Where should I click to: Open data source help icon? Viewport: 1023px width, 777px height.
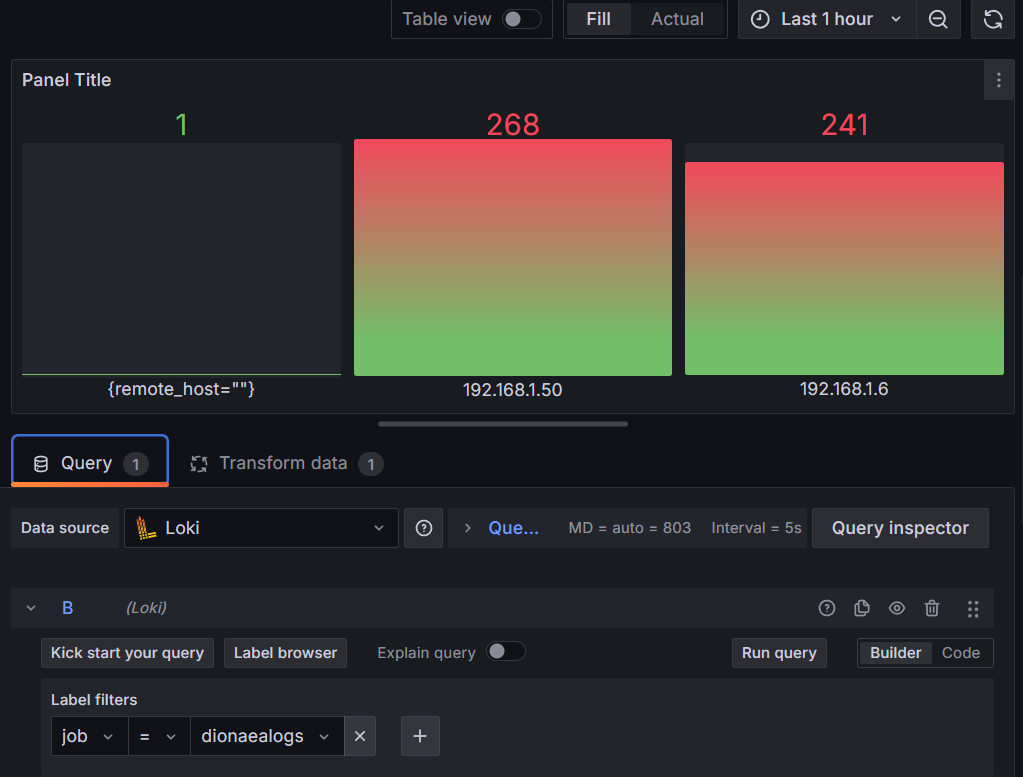423,528
